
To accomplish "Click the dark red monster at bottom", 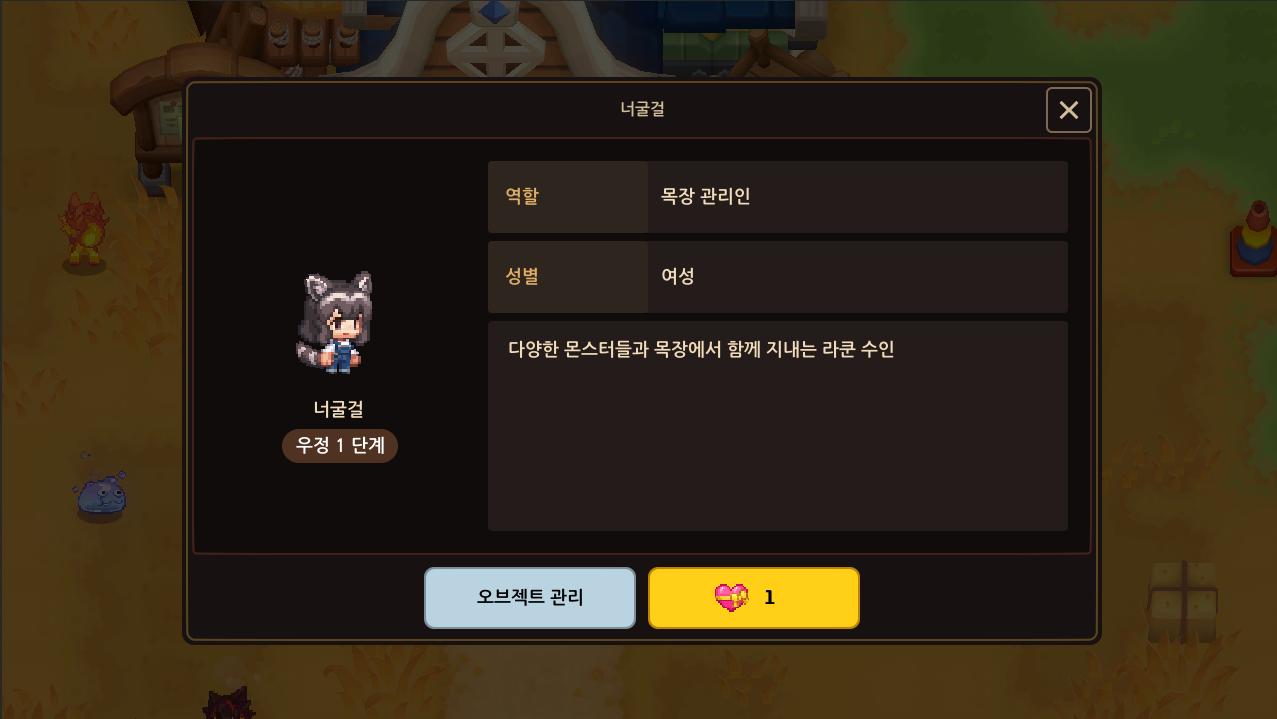I will click(228, 703).
